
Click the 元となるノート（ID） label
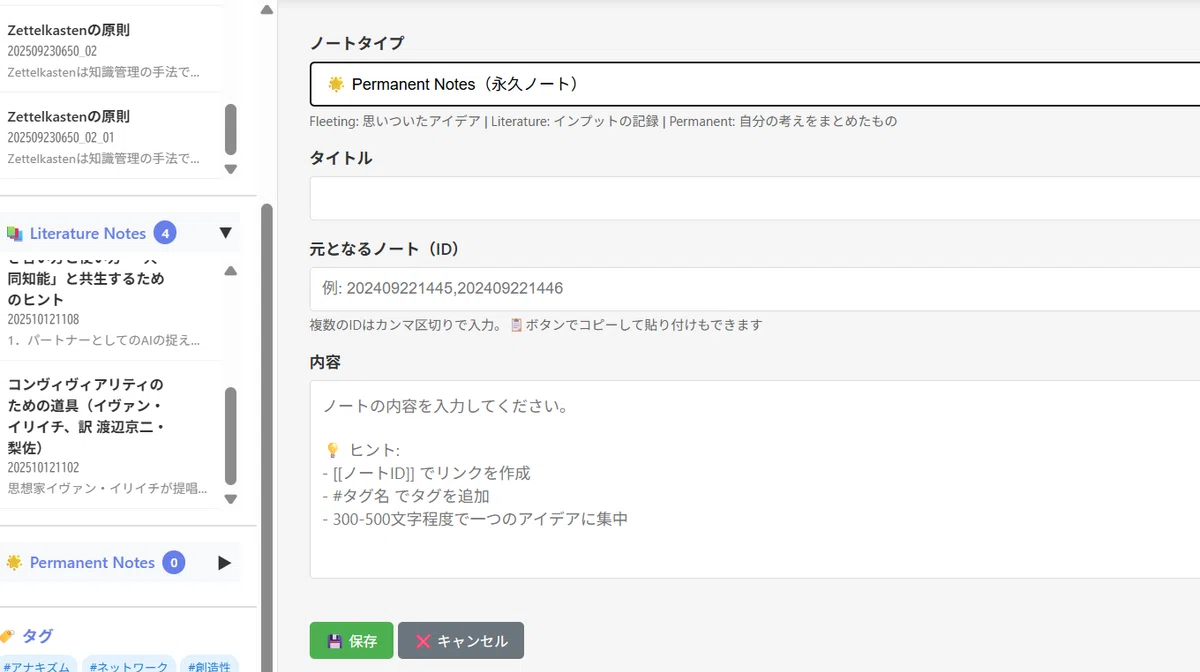384,248
